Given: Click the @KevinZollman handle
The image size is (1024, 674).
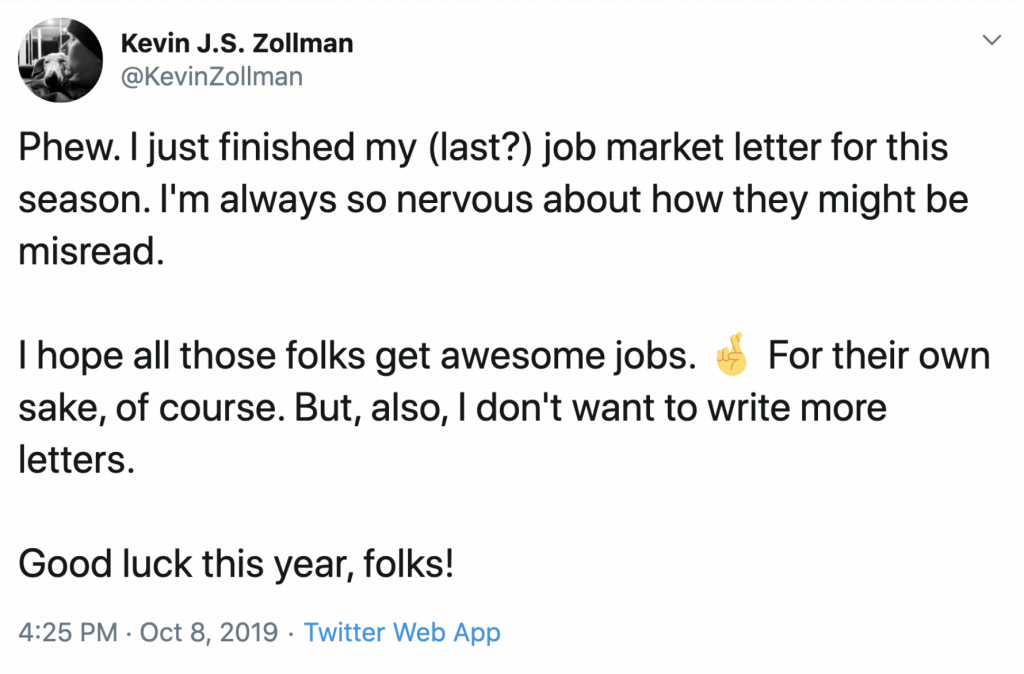Looking at the screenshot, I should [x=210, y=76].
